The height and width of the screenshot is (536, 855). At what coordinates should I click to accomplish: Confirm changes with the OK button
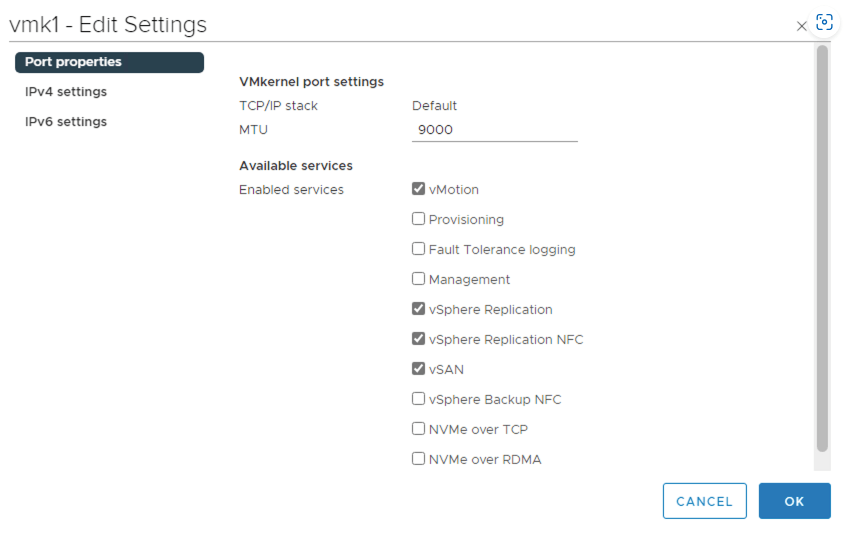794,501
